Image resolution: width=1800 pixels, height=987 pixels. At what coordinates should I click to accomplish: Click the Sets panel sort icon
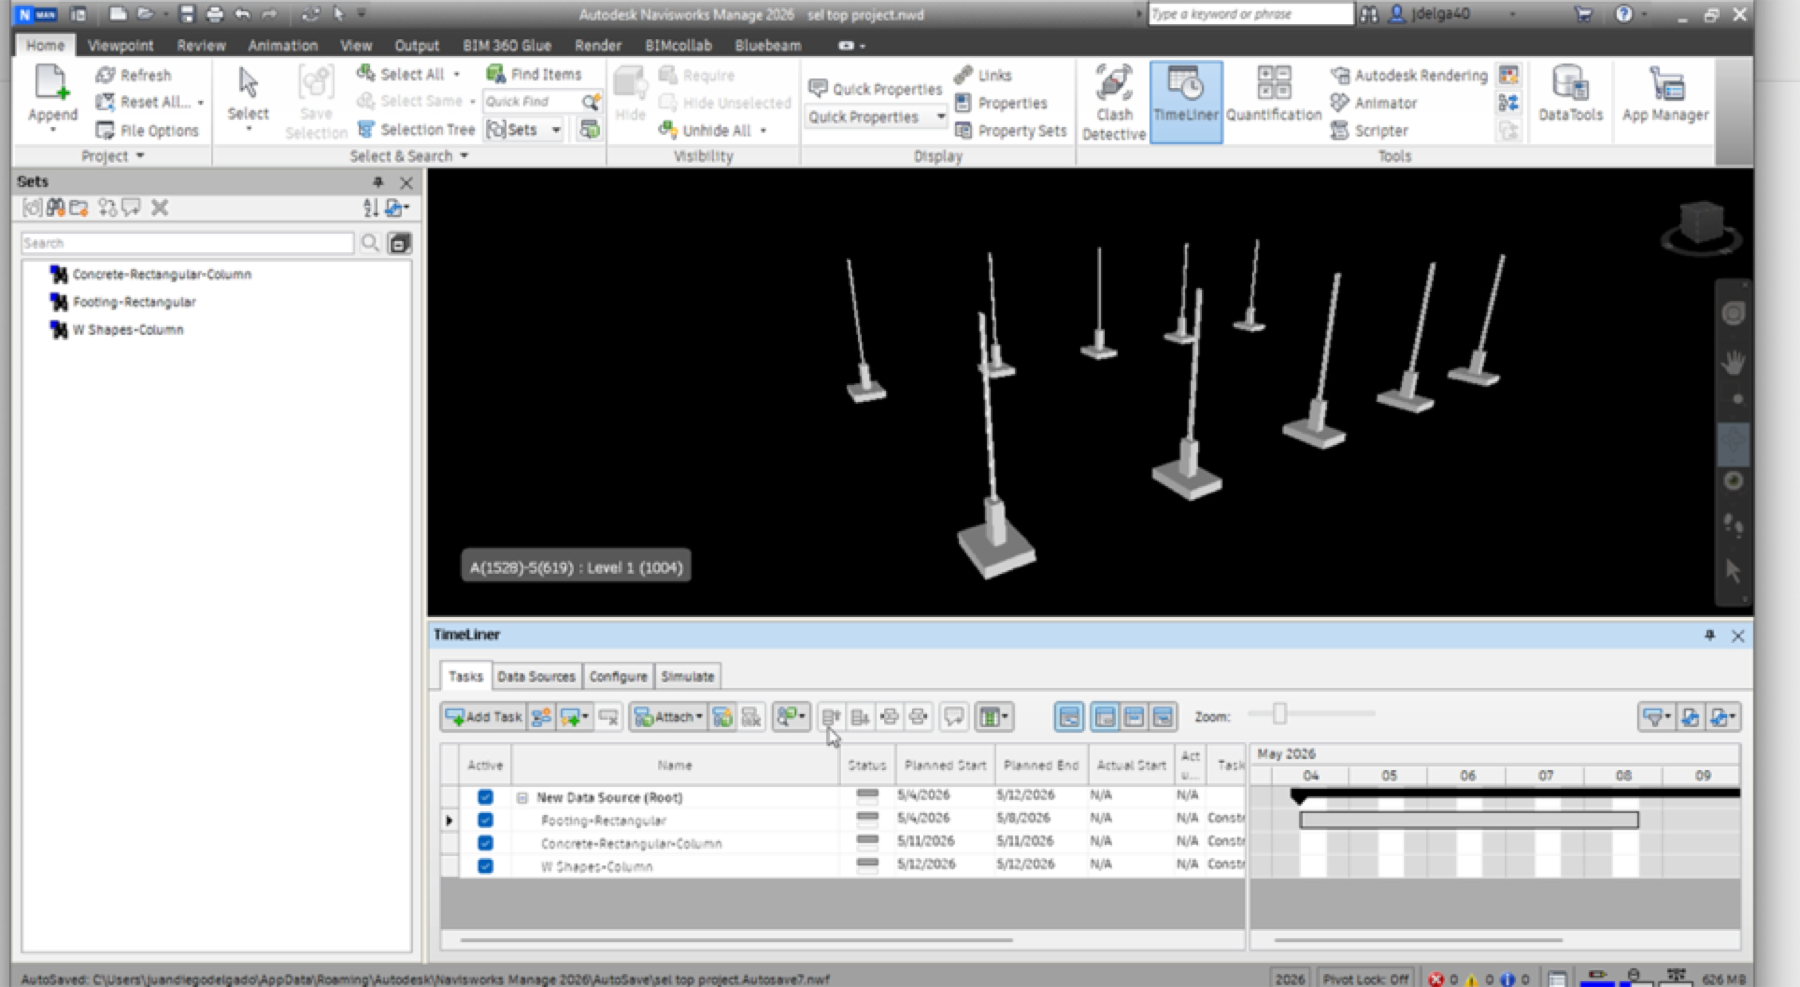point(370,207)
